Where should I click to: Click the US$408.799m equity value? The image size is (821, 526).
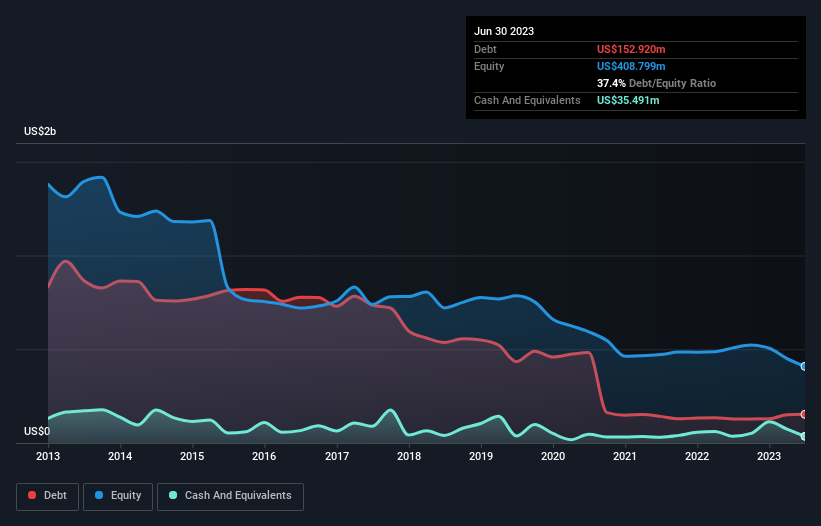(x=631, y=66)
